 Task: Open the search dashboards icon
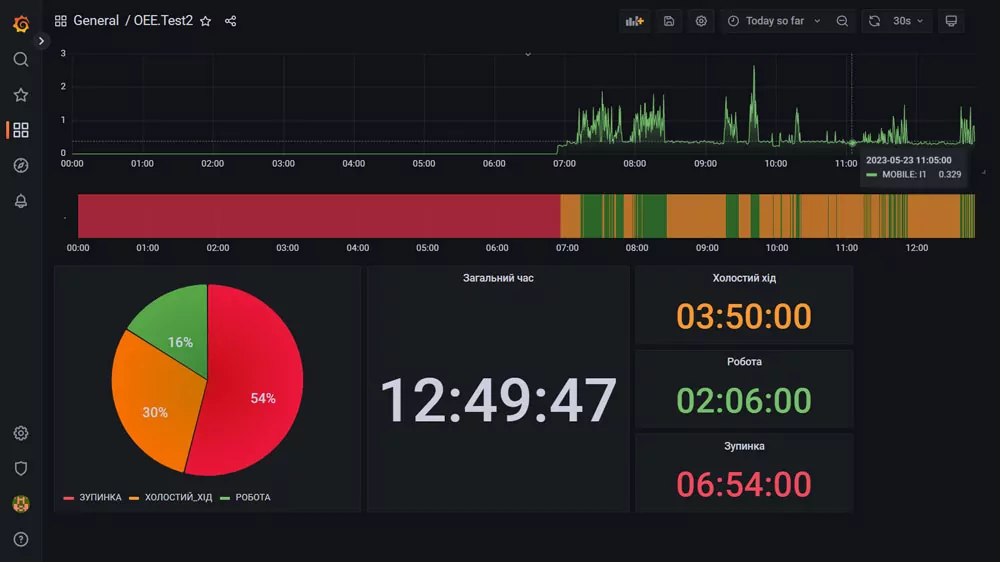click(x=21, y=59)
